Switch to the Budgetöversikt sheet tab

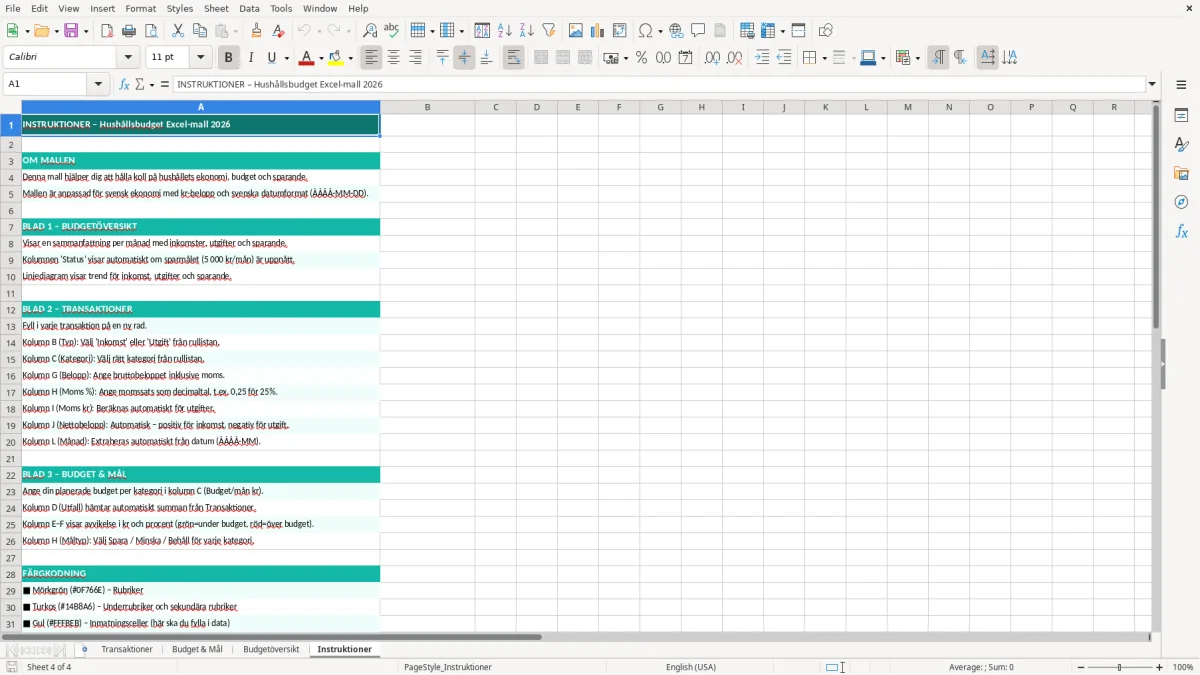(271, 649)
